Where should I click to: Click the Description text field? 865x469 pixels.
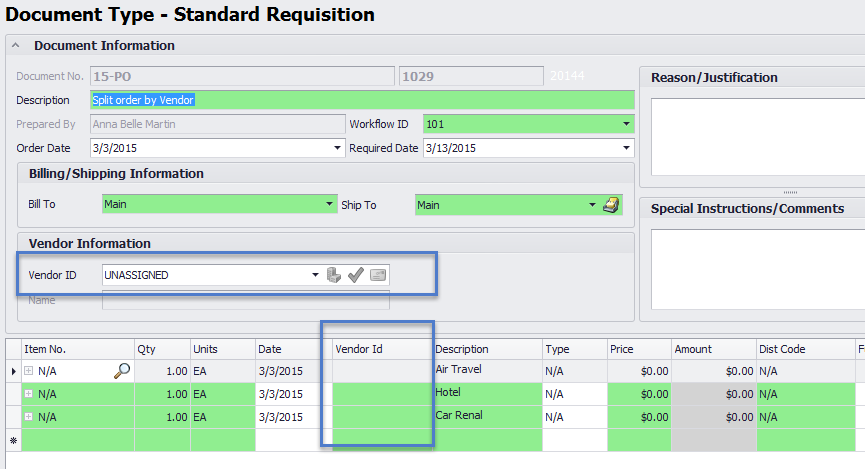(360, 100)
